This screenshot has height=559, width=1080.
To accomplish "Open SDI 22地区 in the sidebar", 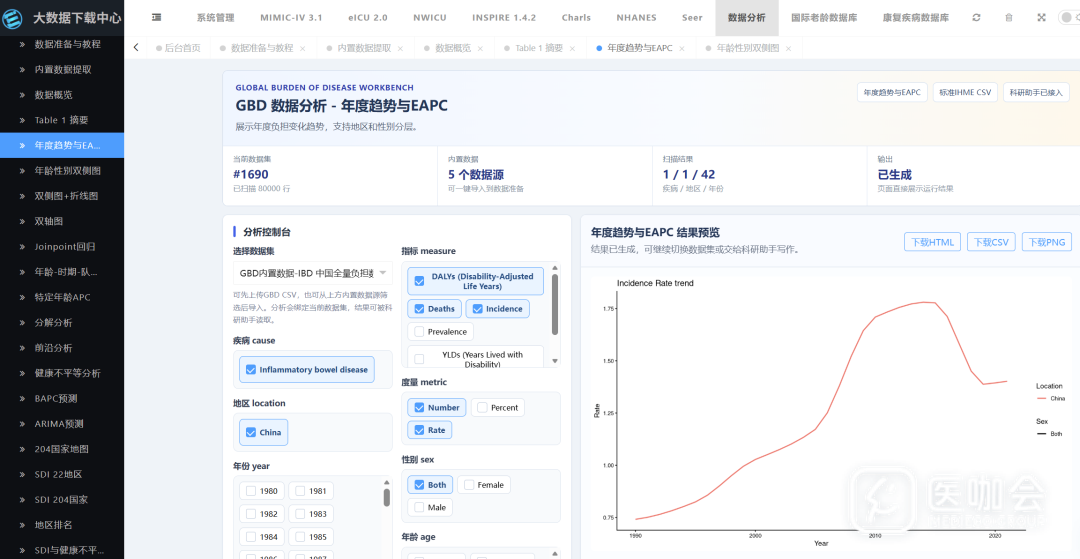I will click(x=58, y=474).
